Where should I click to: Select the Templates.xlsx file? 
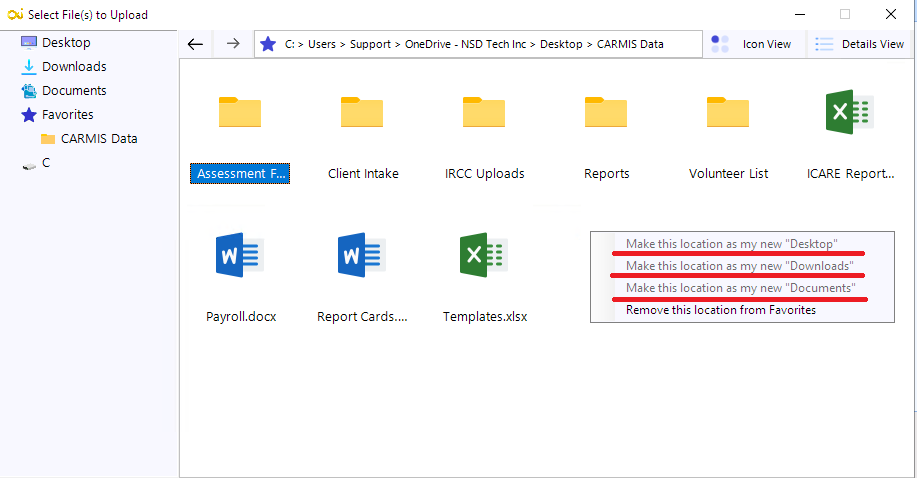point(484,255)
